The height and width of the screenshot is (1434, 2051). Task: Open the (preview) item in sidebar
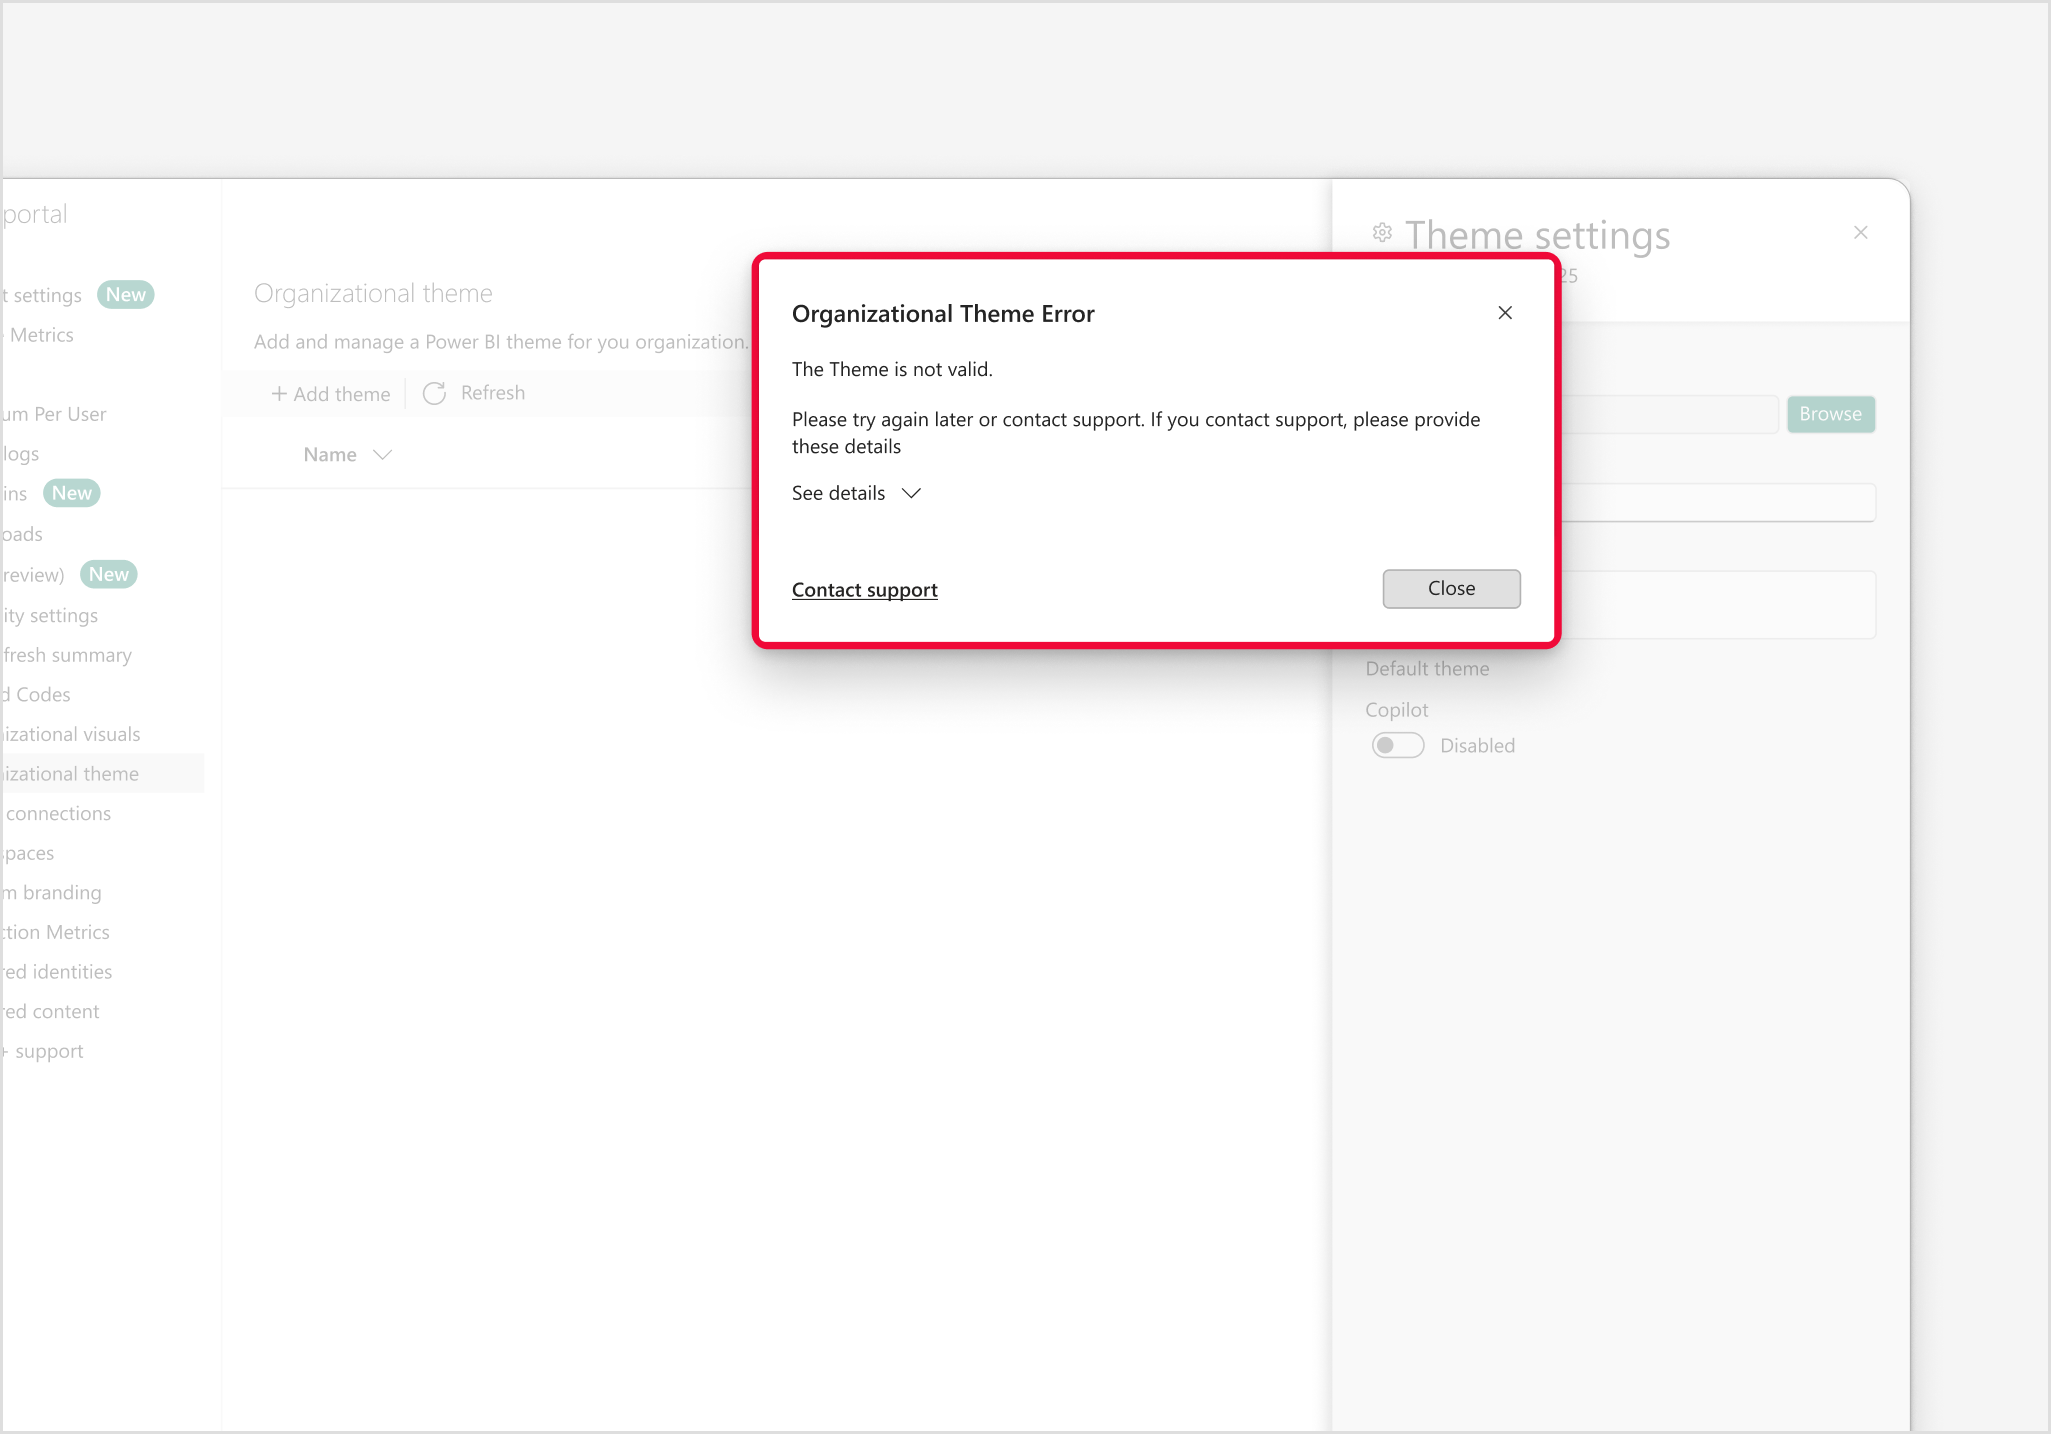click(x=32, y=575)
